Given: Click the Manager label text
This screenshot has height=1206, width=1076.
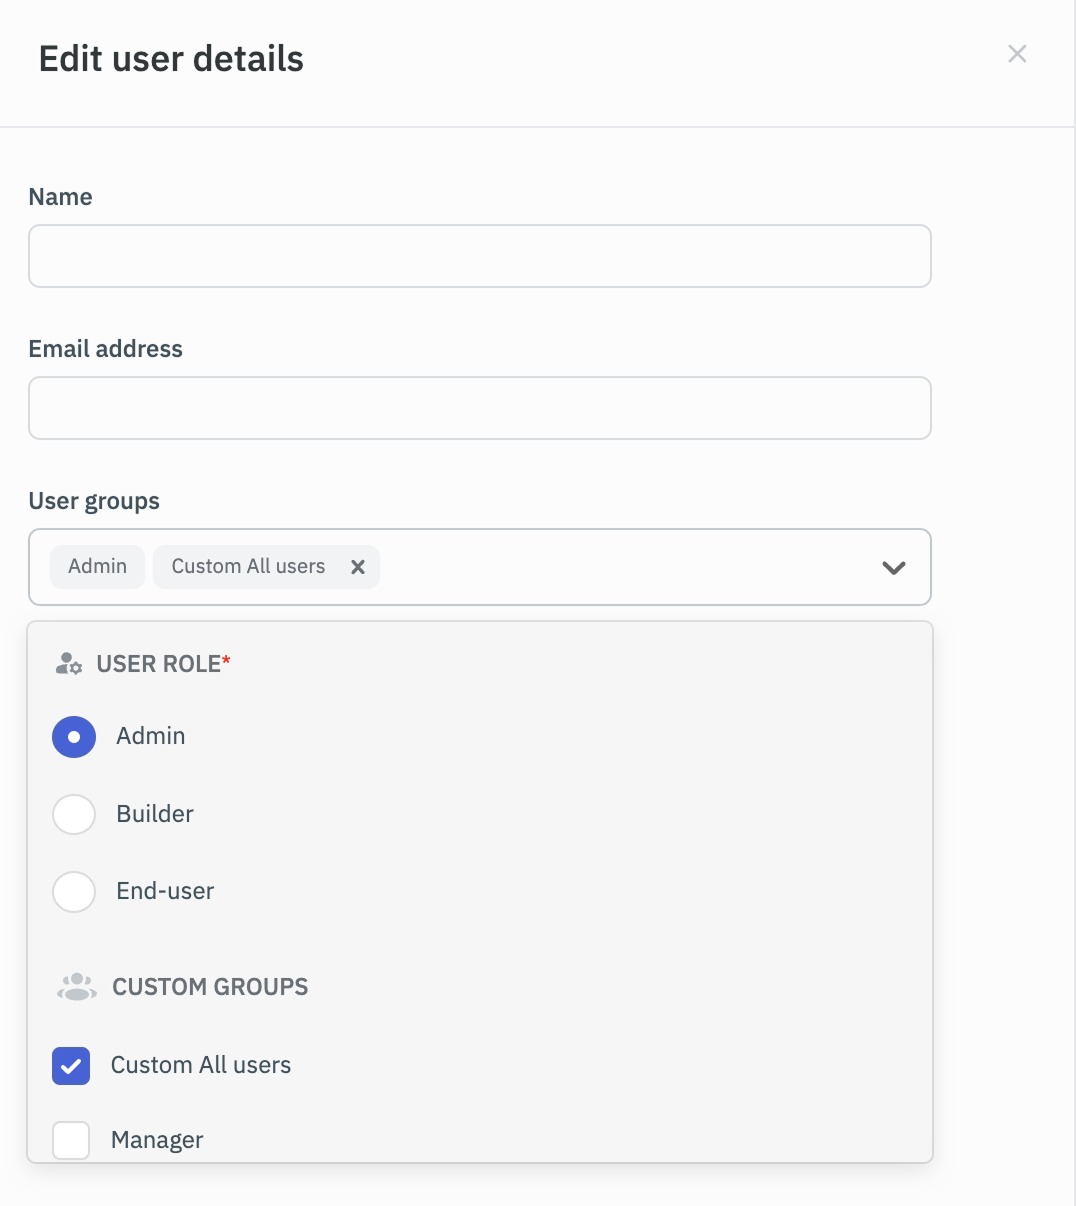Looking at the screenshot, I should [156, 1140].
